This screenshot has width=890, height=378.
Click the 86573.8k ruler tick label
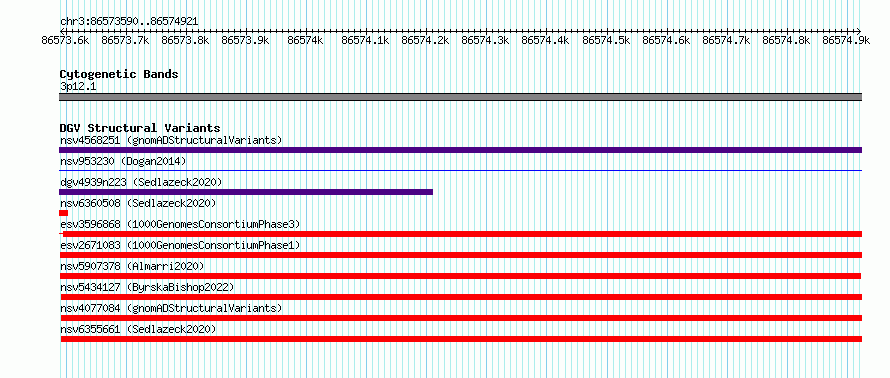(x=185, y=40)
